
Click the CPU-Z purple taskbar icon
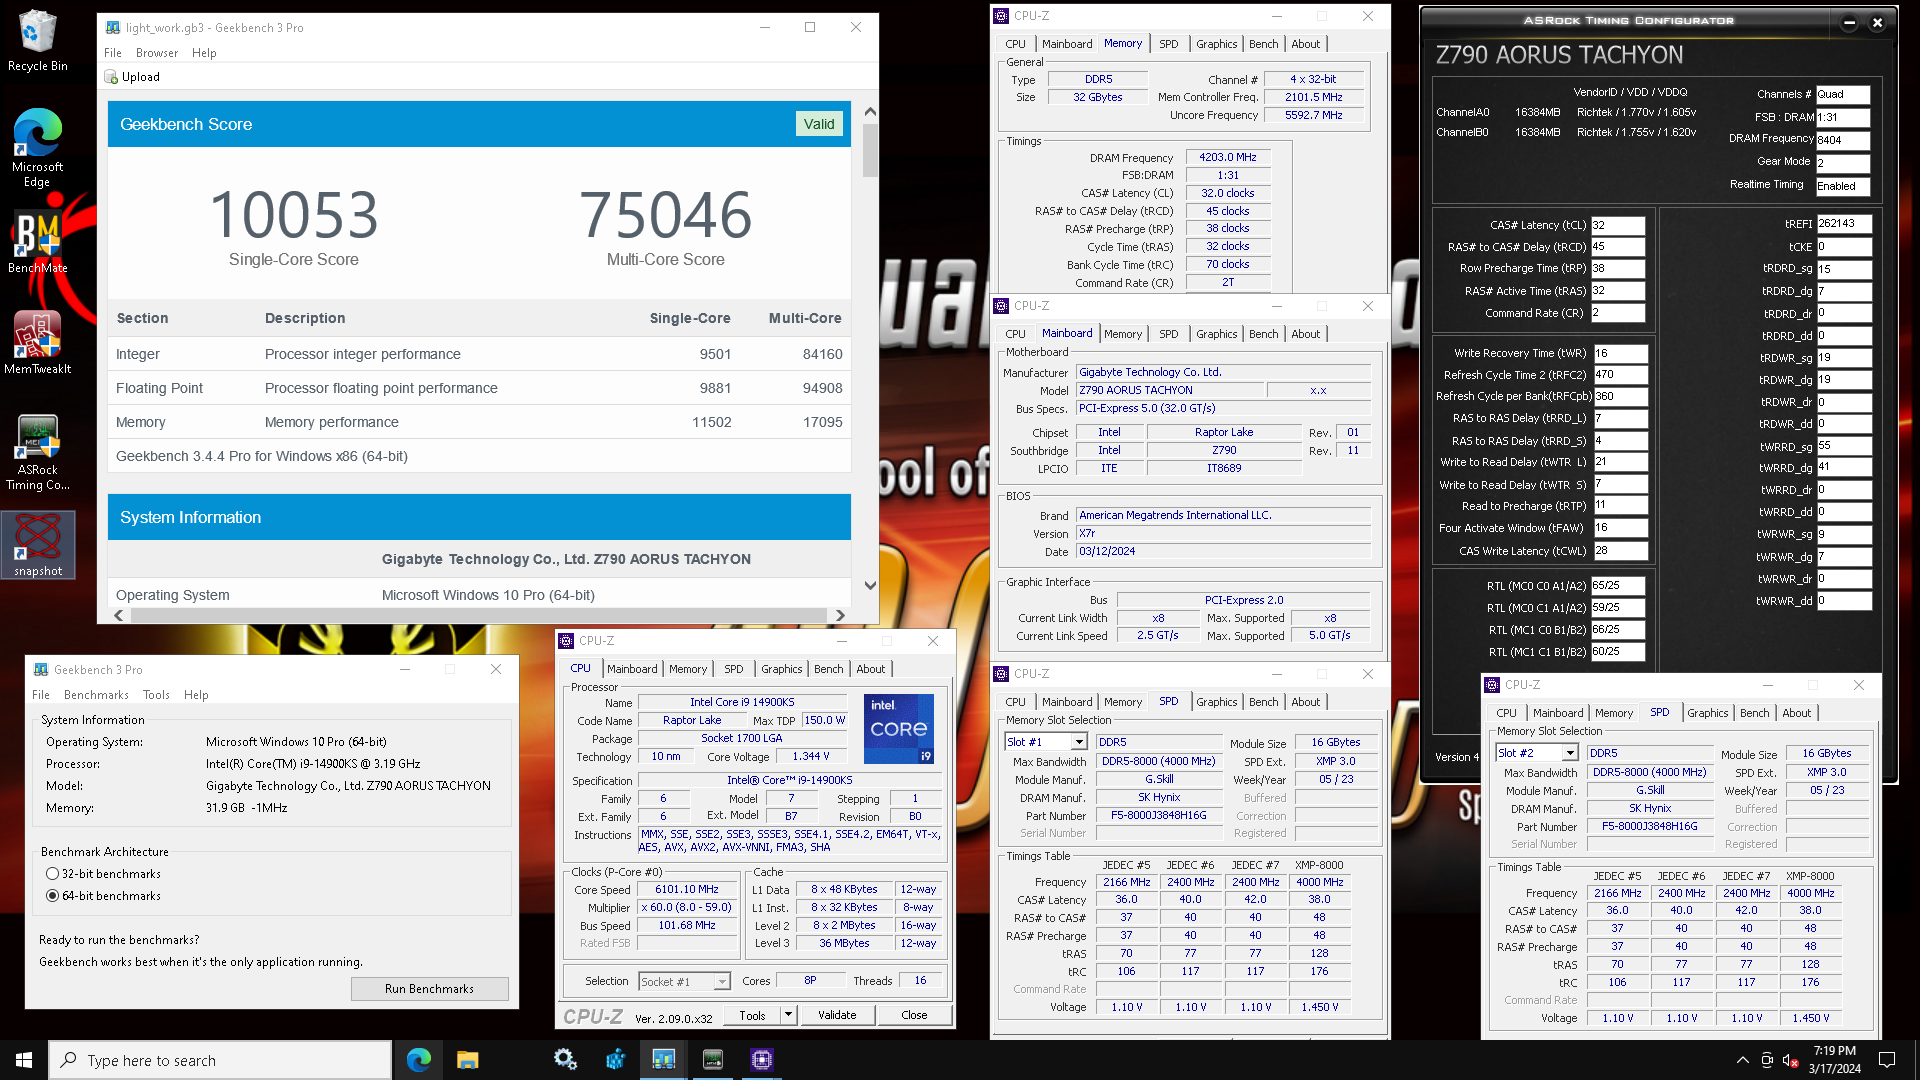point(762,1060)
